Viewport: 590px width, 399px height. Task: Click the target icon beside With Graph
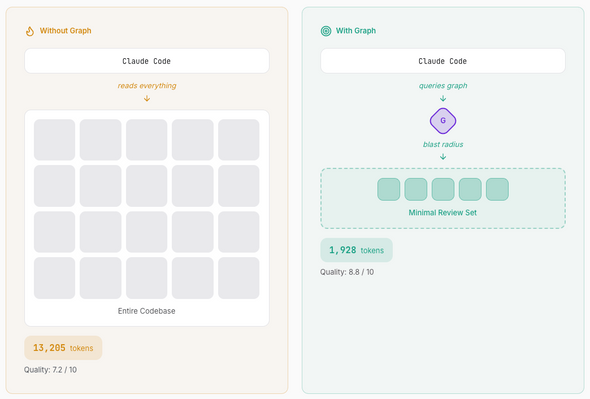pyautogui.click(x=326, y=31)
